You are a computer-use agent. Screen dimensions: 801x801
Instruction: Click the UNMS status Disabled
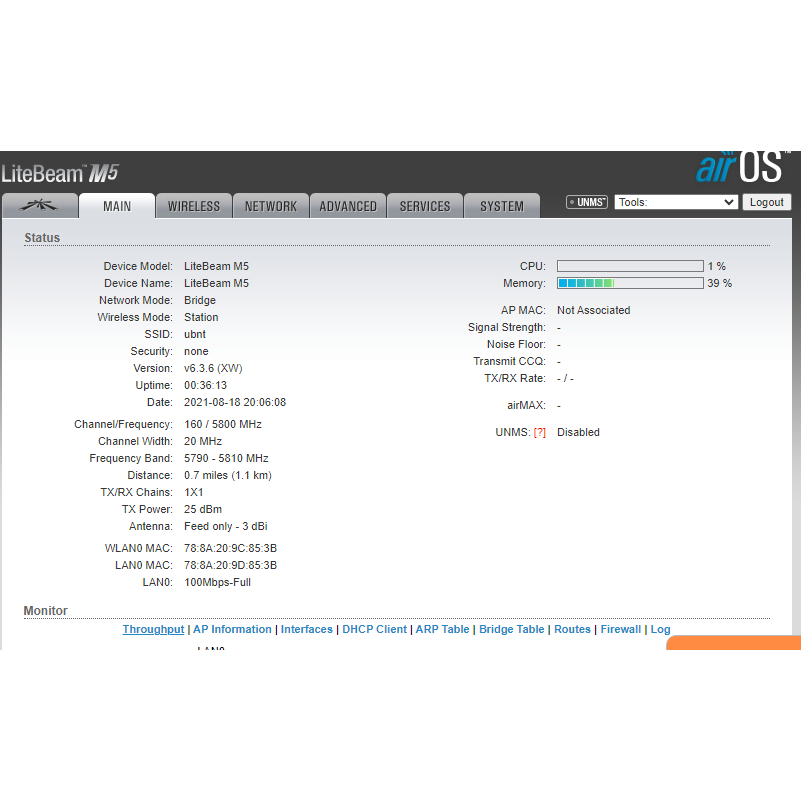click(578, 433)
